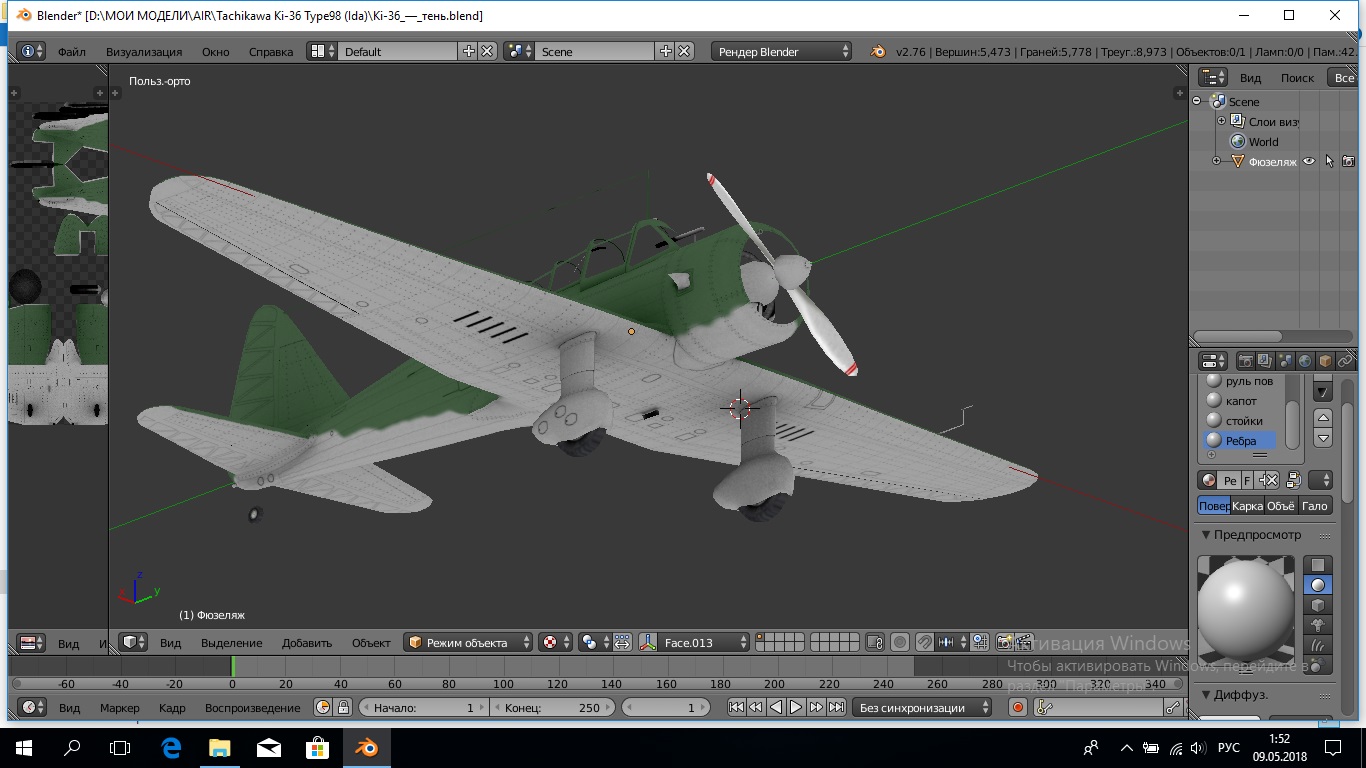Open the Визуализация menu
1366x768 pixels.
click(144, 52)
